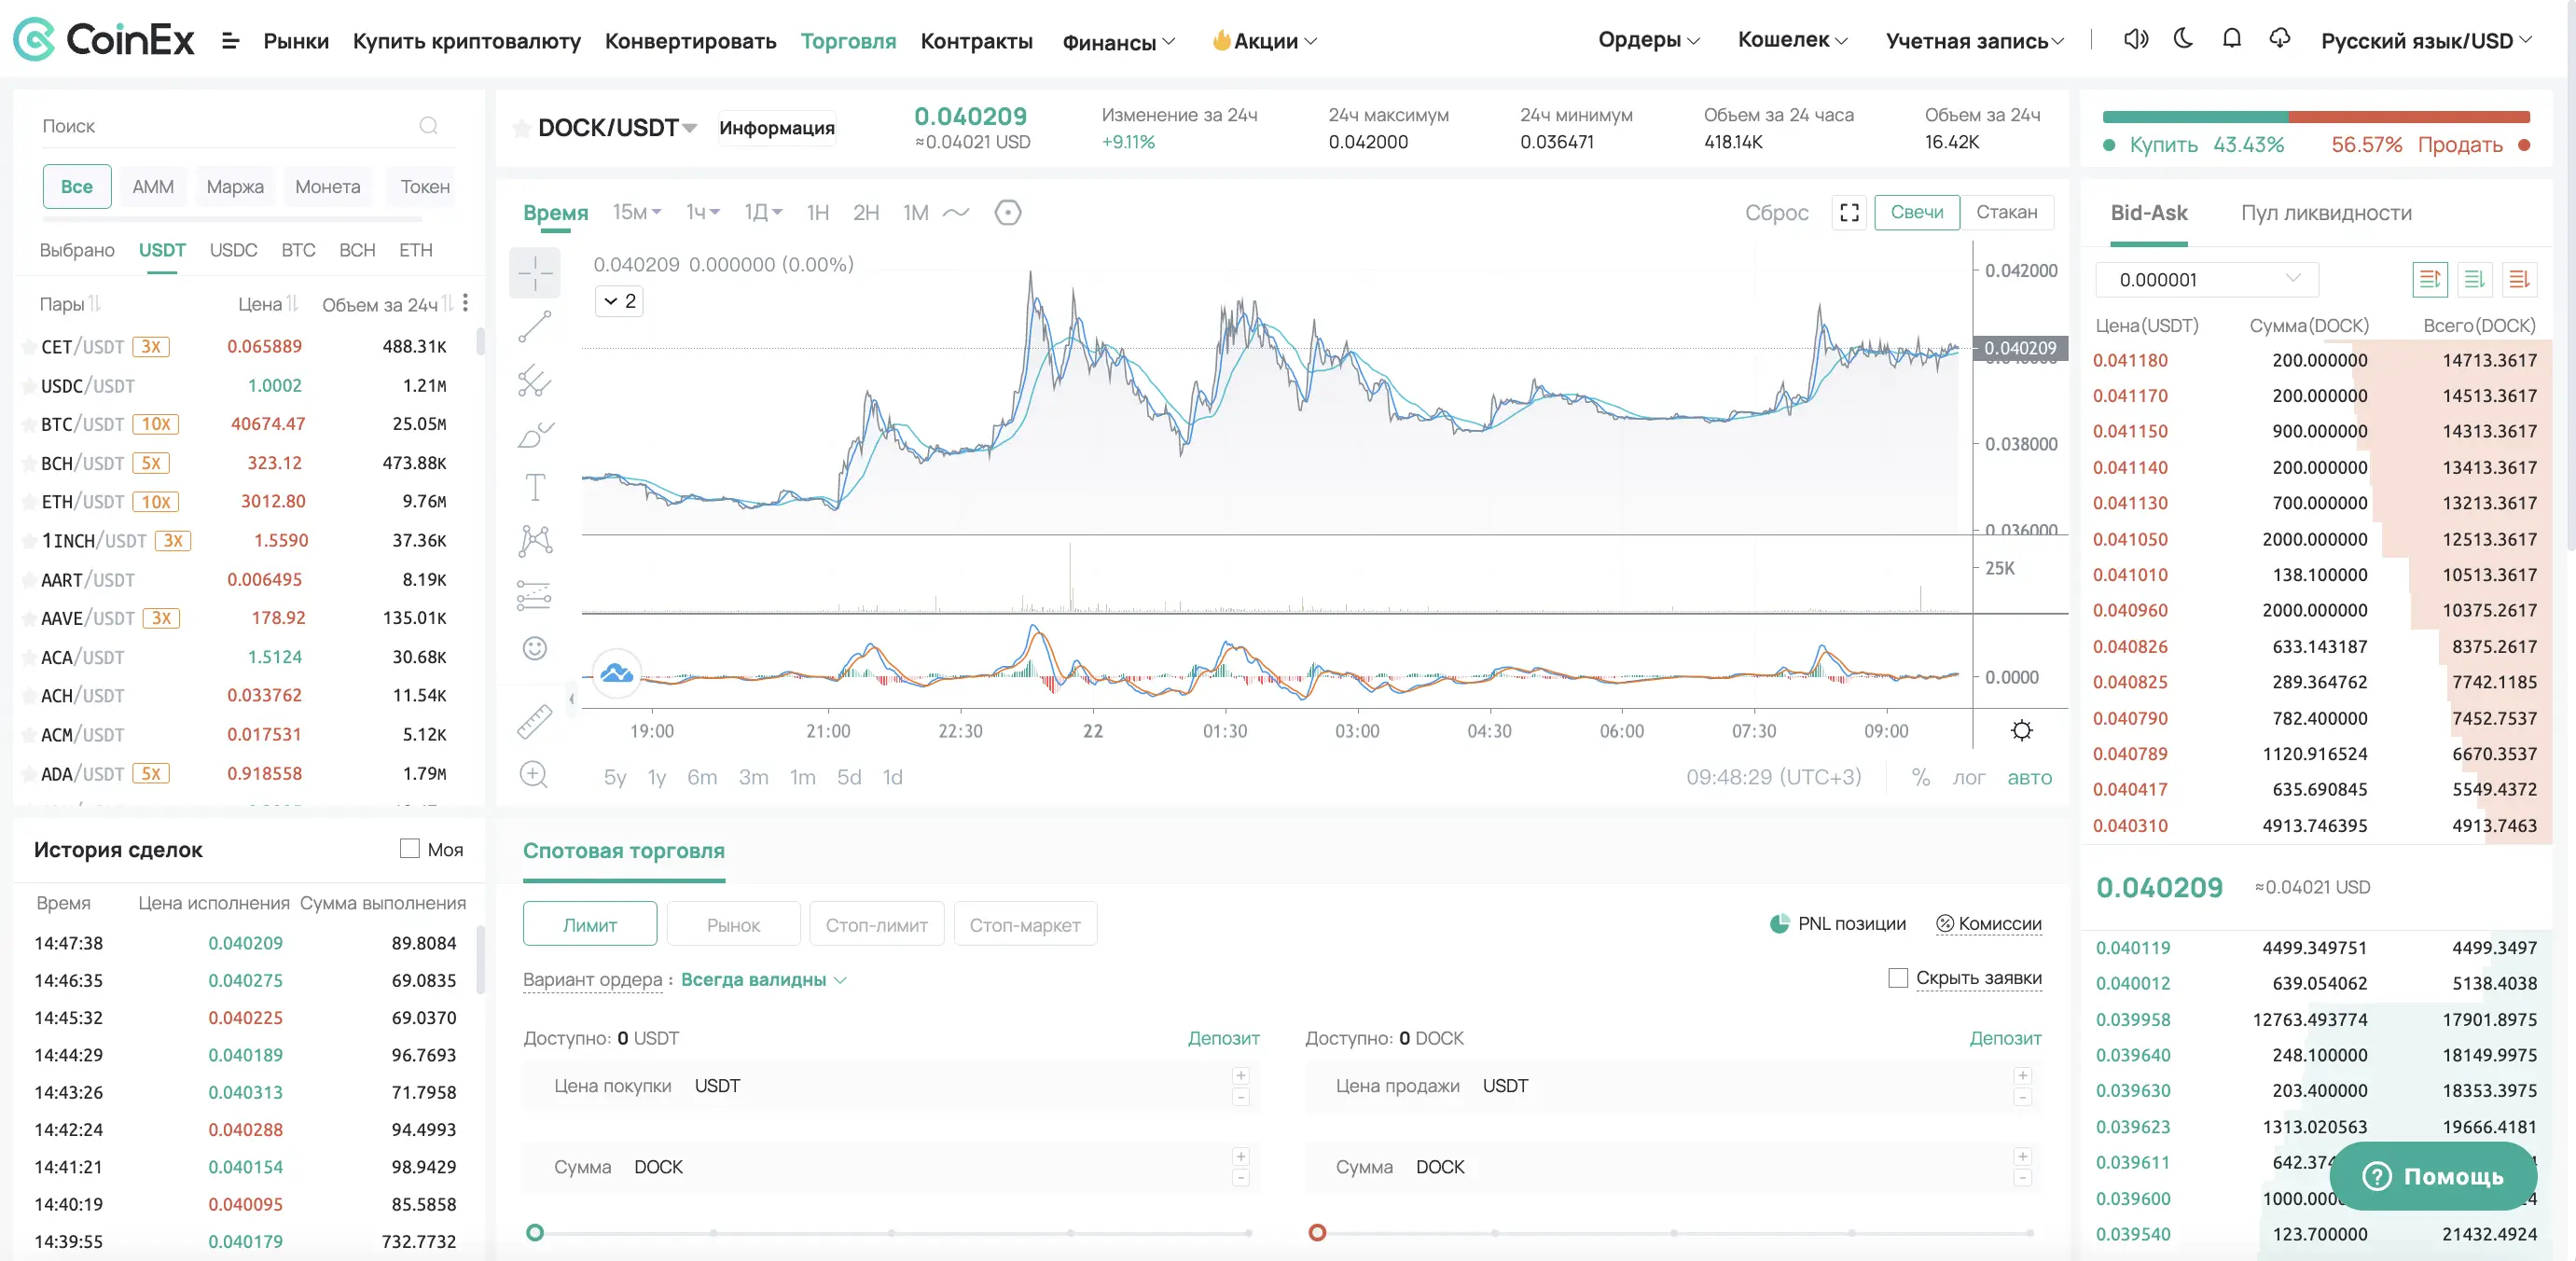Click the cloud save chart icon
This screenshot has height=1261, width=2576.
617,673
